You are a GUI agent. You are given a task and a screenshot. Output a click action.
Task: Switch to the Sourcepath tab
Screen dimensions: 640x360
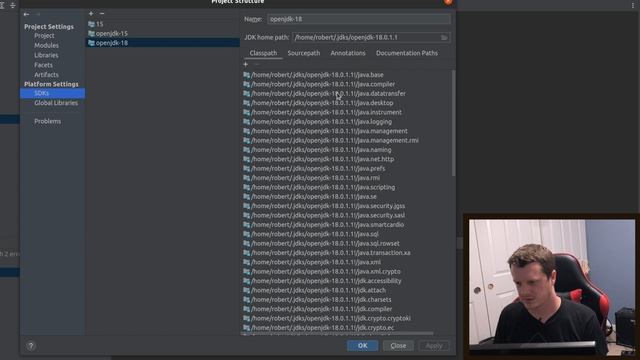click(x=304, y=53)
